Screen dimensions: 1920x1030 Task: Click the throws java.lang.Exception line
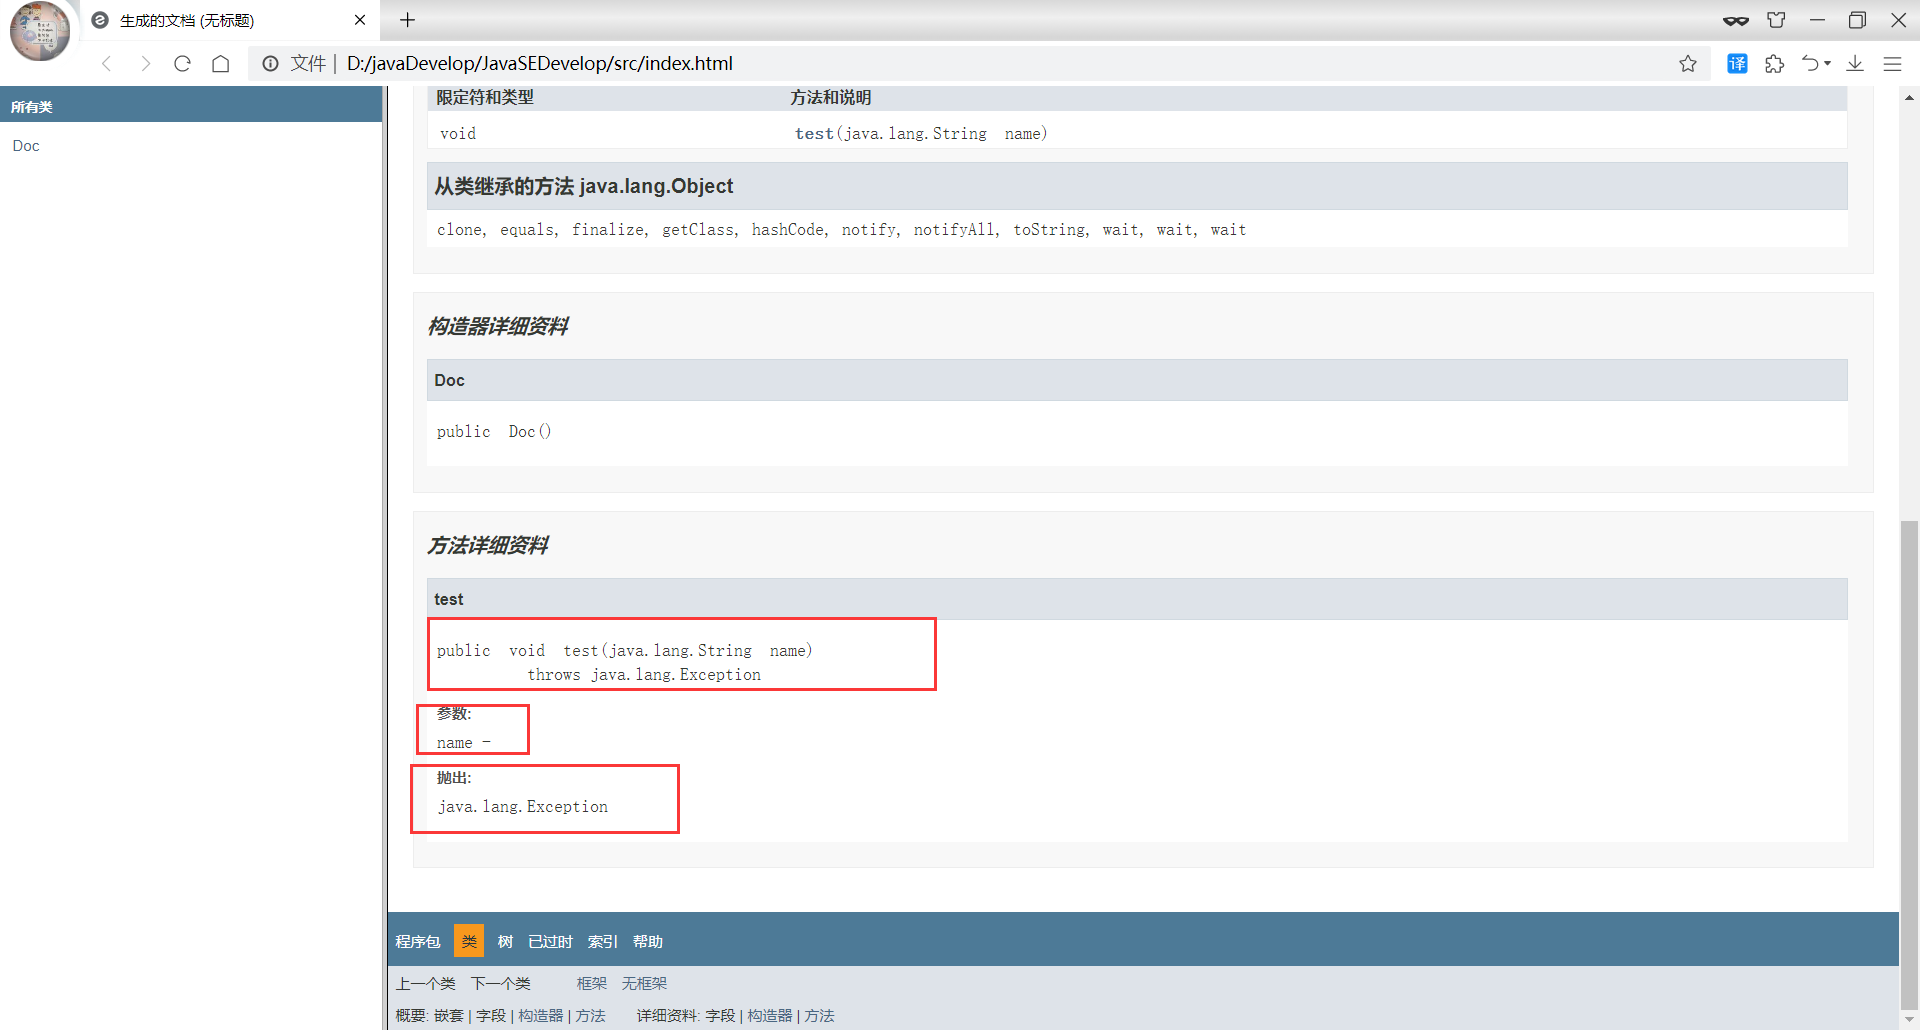pyautogui.click(x=644, y=675)
